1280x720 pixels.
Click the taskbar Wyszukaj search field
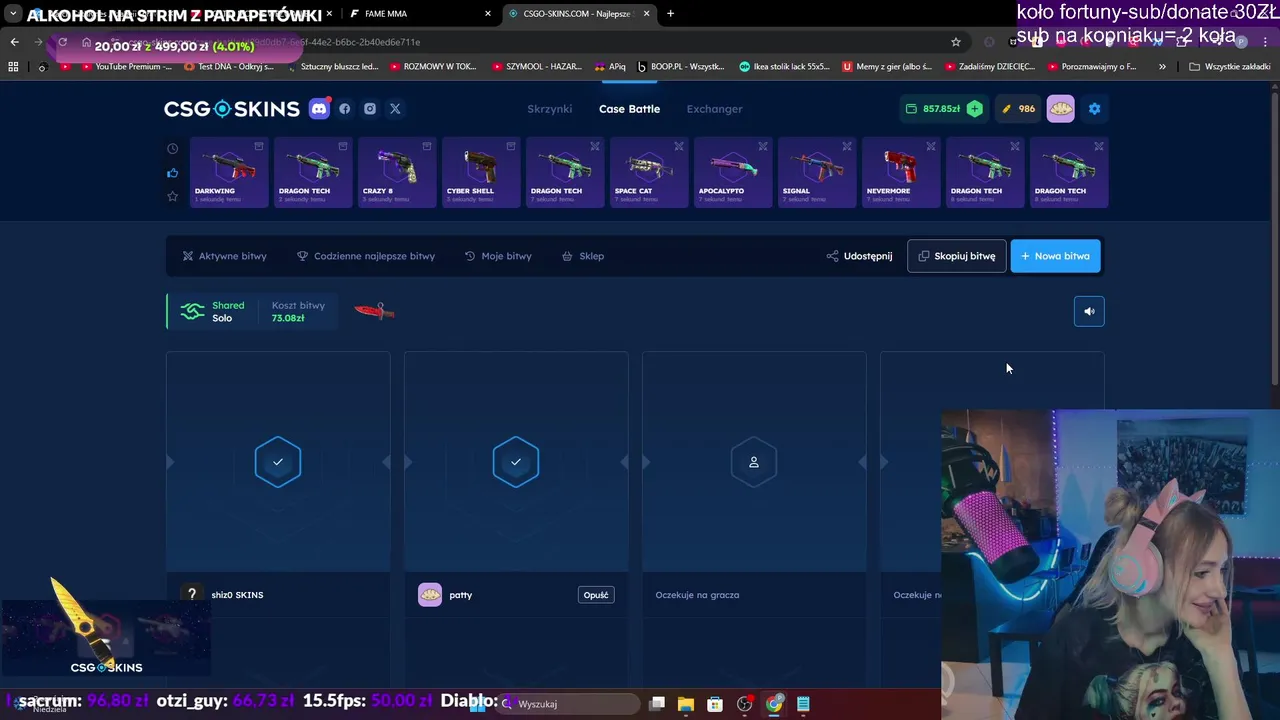(569, 704)
